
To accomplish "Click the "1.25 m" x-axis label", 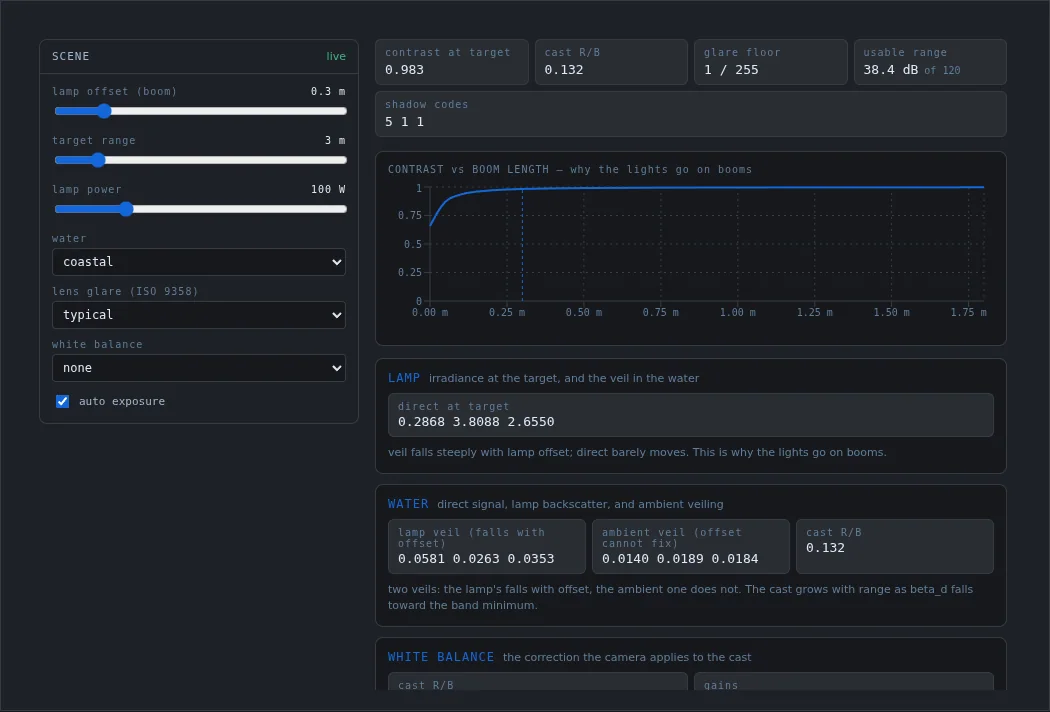I will (x=814, y=312).
